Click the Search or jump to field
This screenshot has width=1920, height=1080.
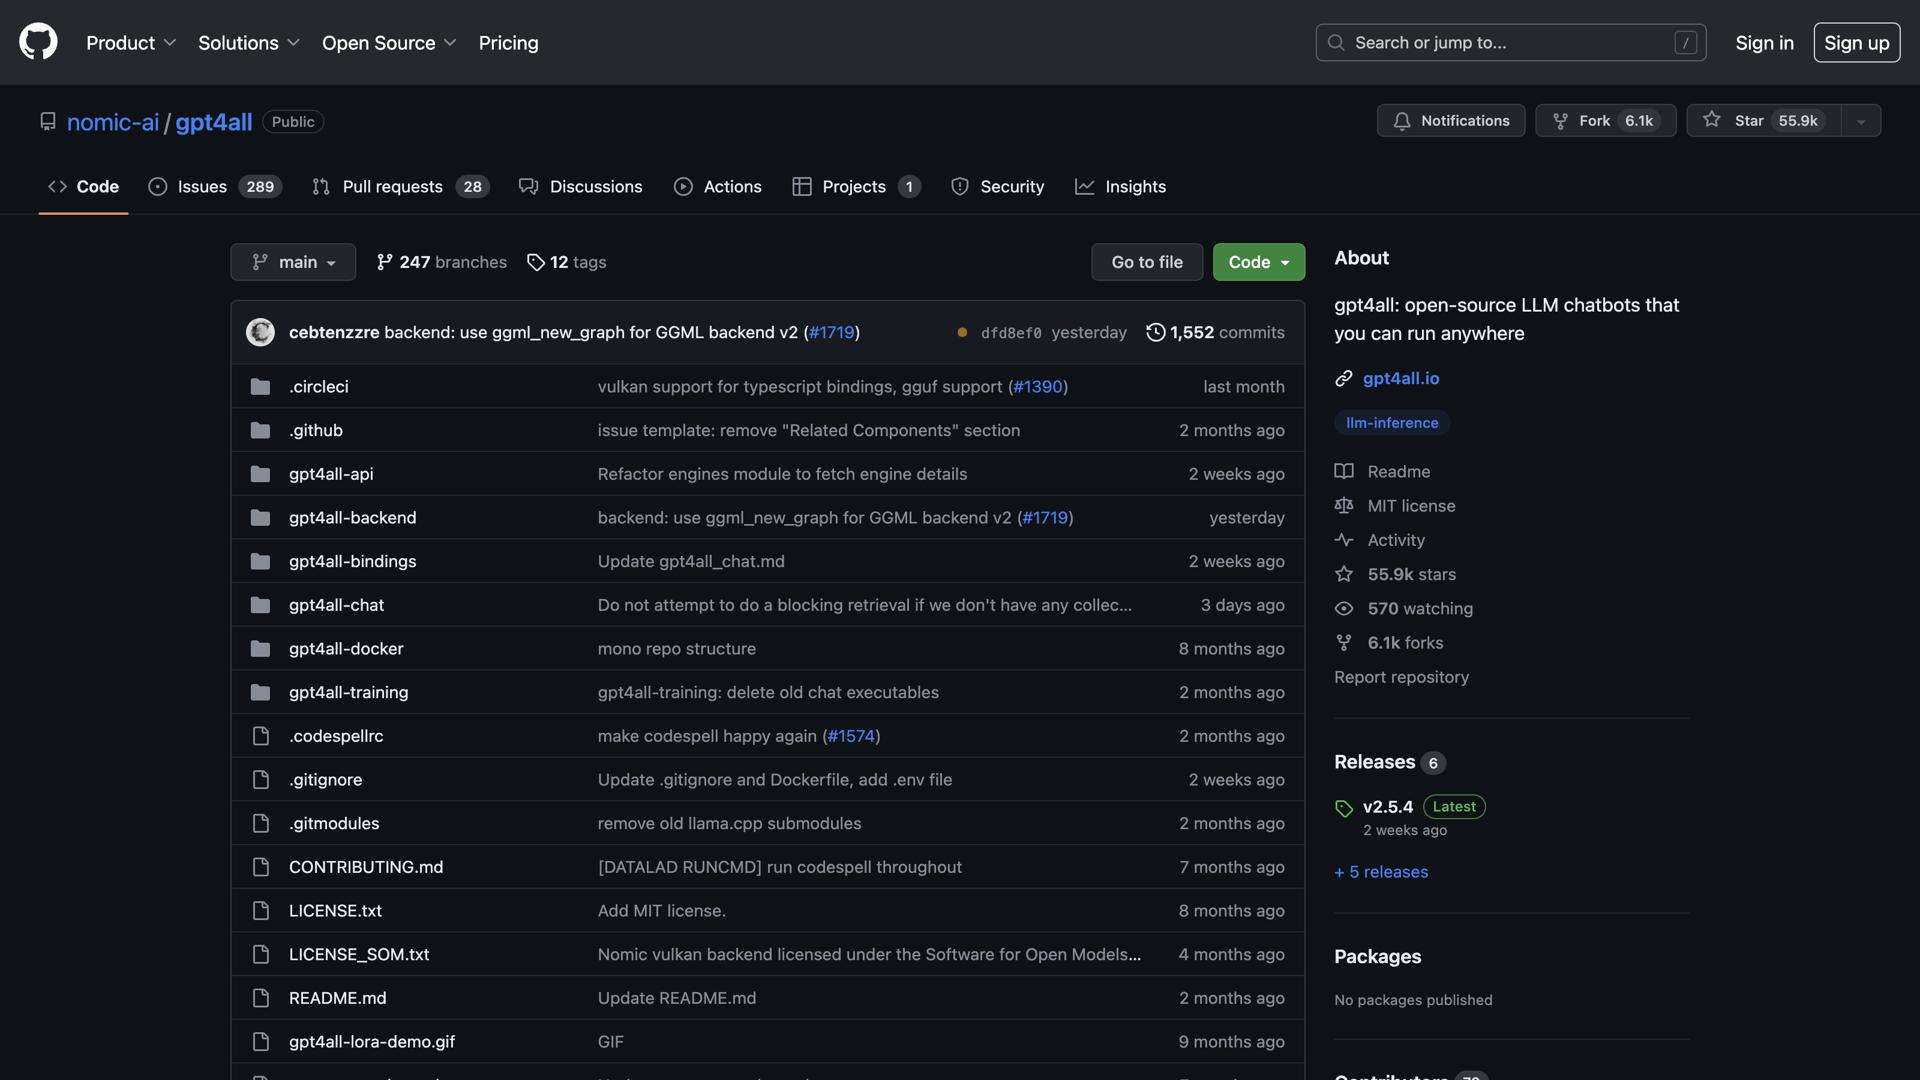[x=1510, y=43]
